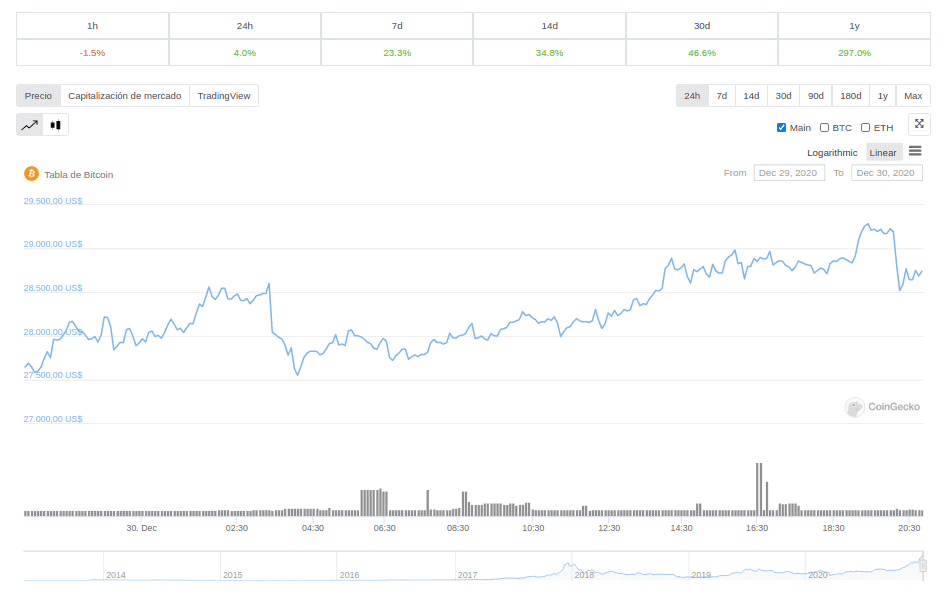The width and height of the screenshot is (945, 594).
Task: Click the Tabla de Bitcoin legend label
Action: pos(79,175)
